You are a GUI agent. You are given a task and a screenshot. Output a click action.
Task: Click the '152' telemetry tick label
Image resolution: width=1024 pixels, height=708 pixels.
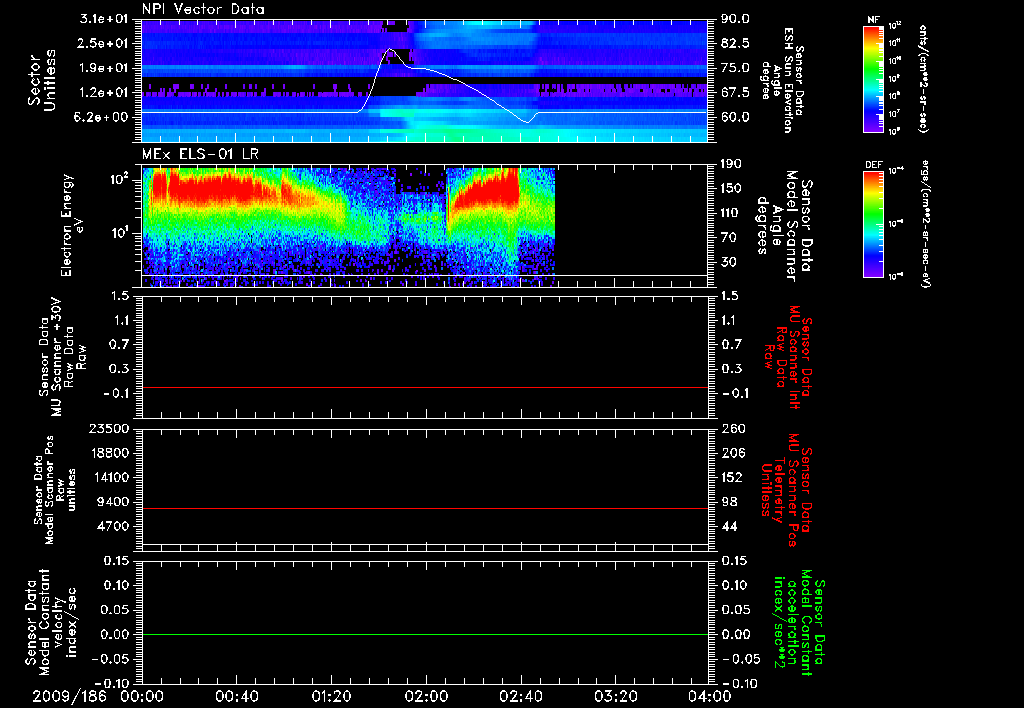click(x=731, y=477)
